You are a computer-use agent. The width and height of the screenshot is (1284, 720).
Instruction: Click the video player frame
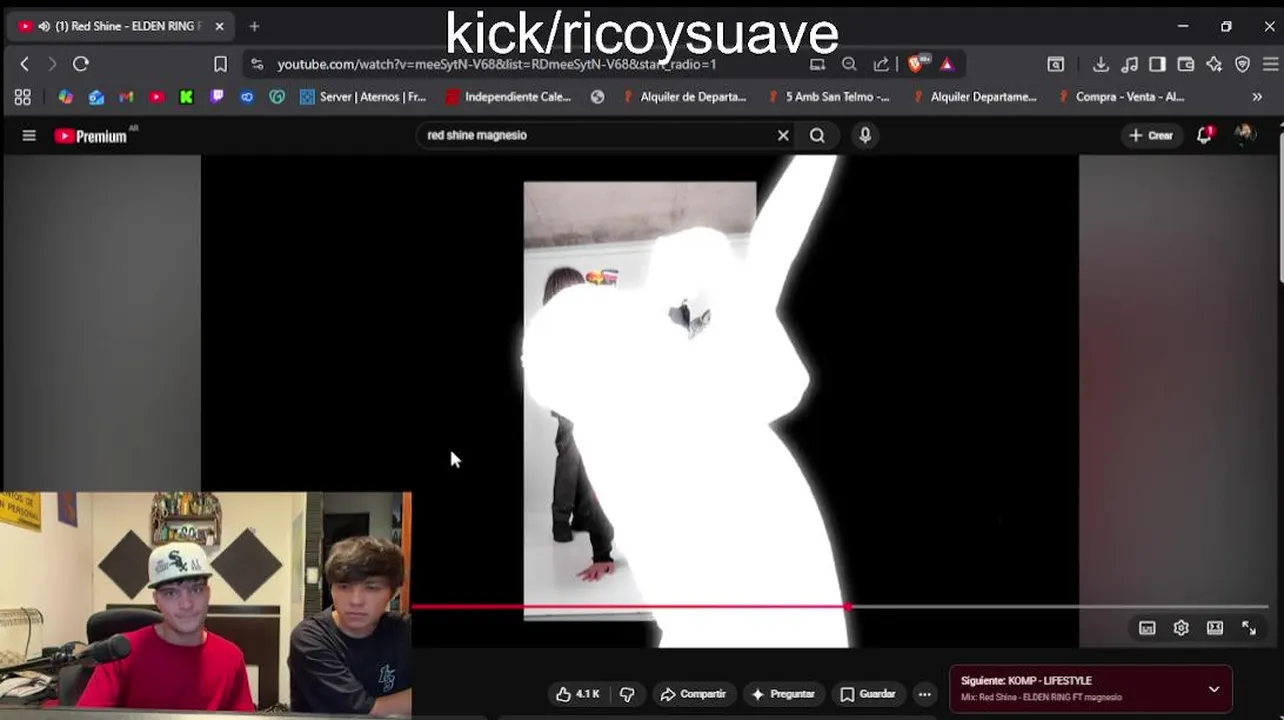pyautogui.click(x=640, y=400)
